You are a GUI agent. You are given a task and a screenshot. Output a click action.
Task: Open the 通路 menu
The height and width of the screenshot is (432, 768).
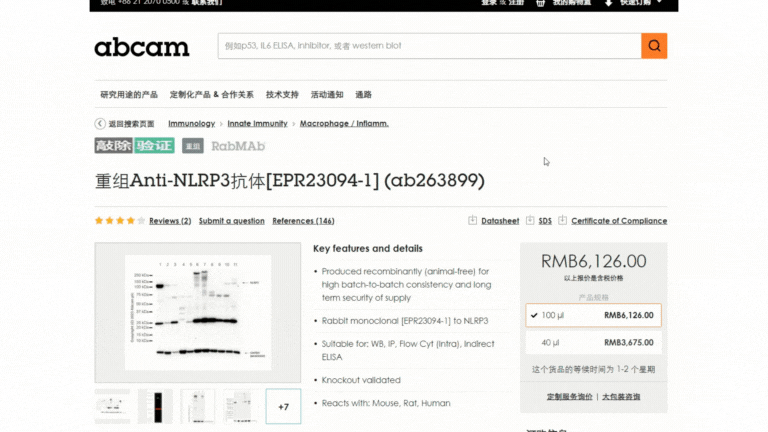363,95
